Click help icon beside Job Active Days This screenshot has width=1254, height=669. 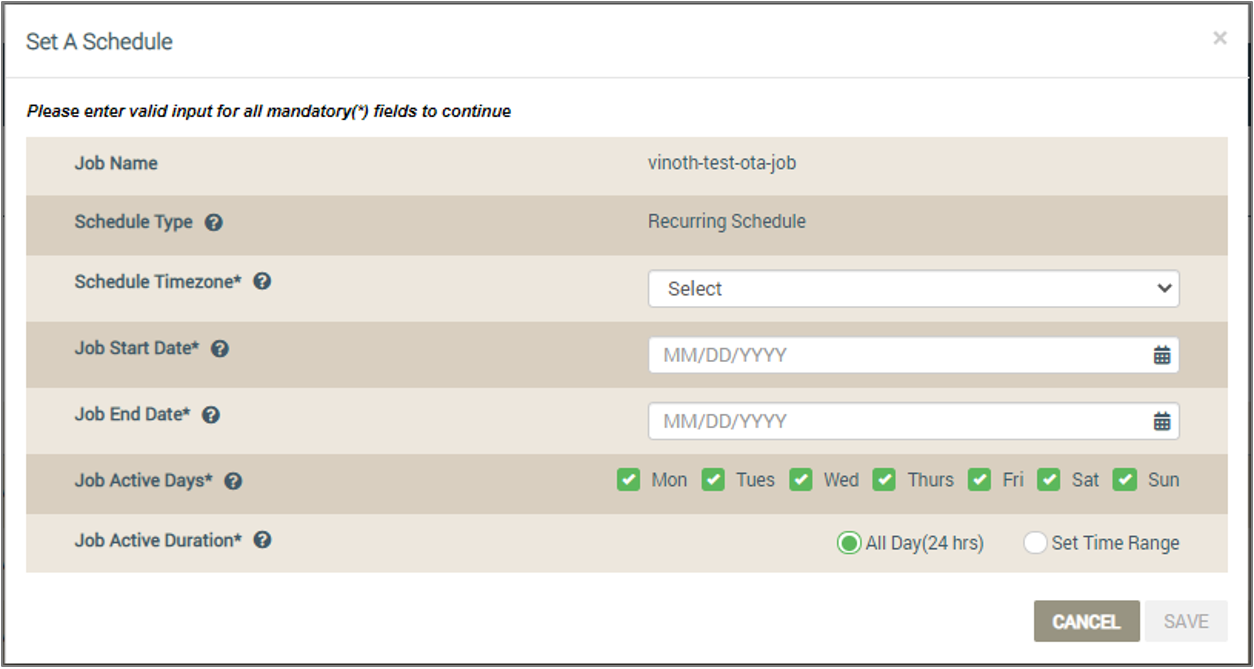[x=233, y=481]
